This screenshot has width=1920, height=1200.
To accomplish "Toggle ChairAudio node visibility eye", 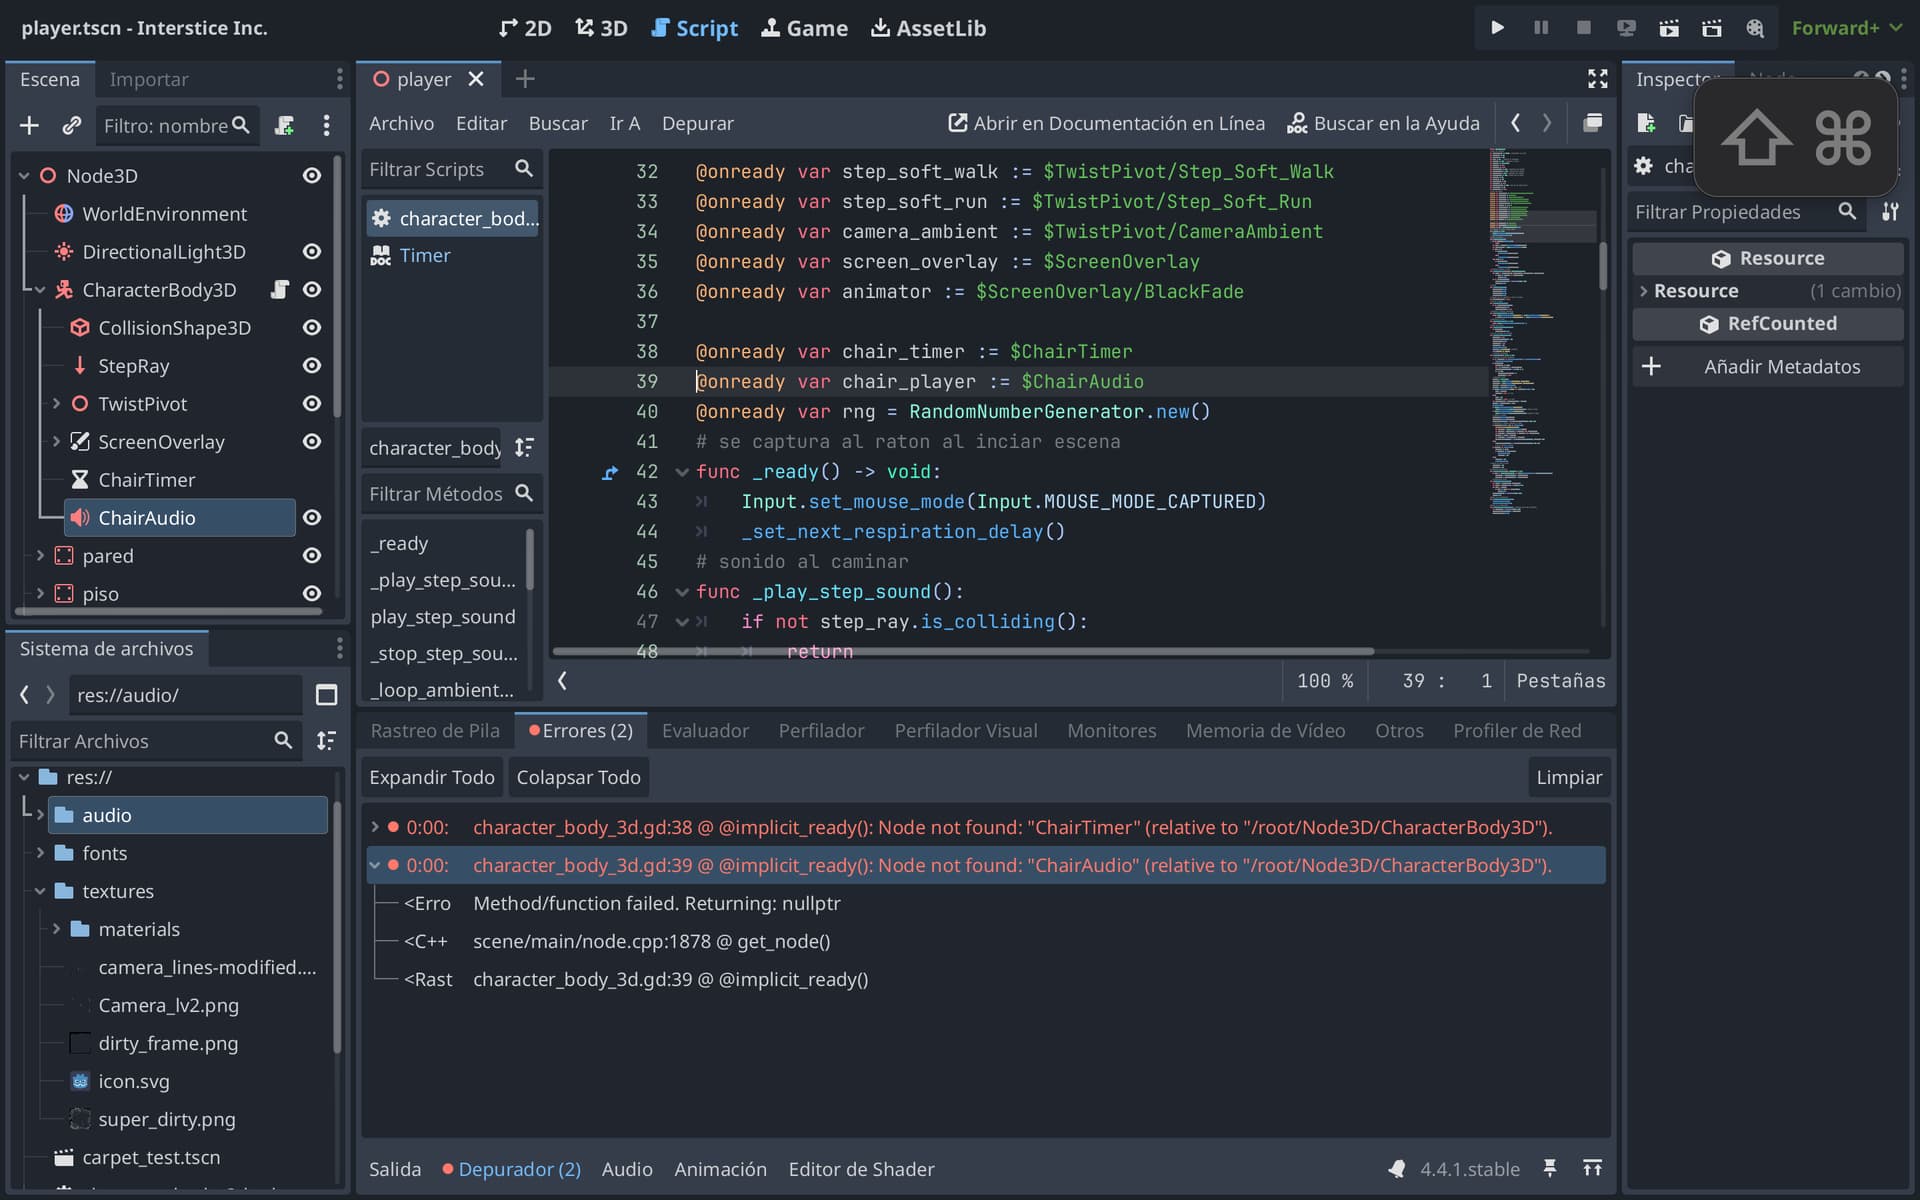I will [312, 517].
